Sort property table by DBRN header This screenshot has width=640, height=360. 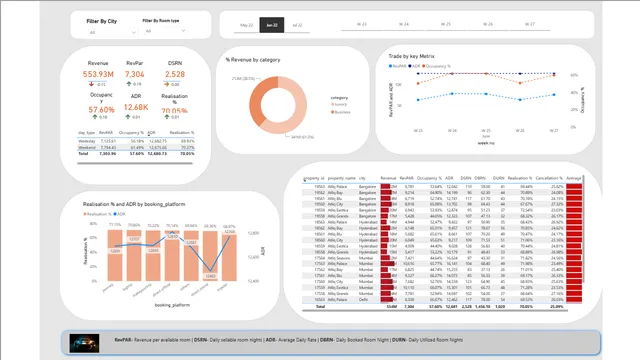(x=480, y=178)
